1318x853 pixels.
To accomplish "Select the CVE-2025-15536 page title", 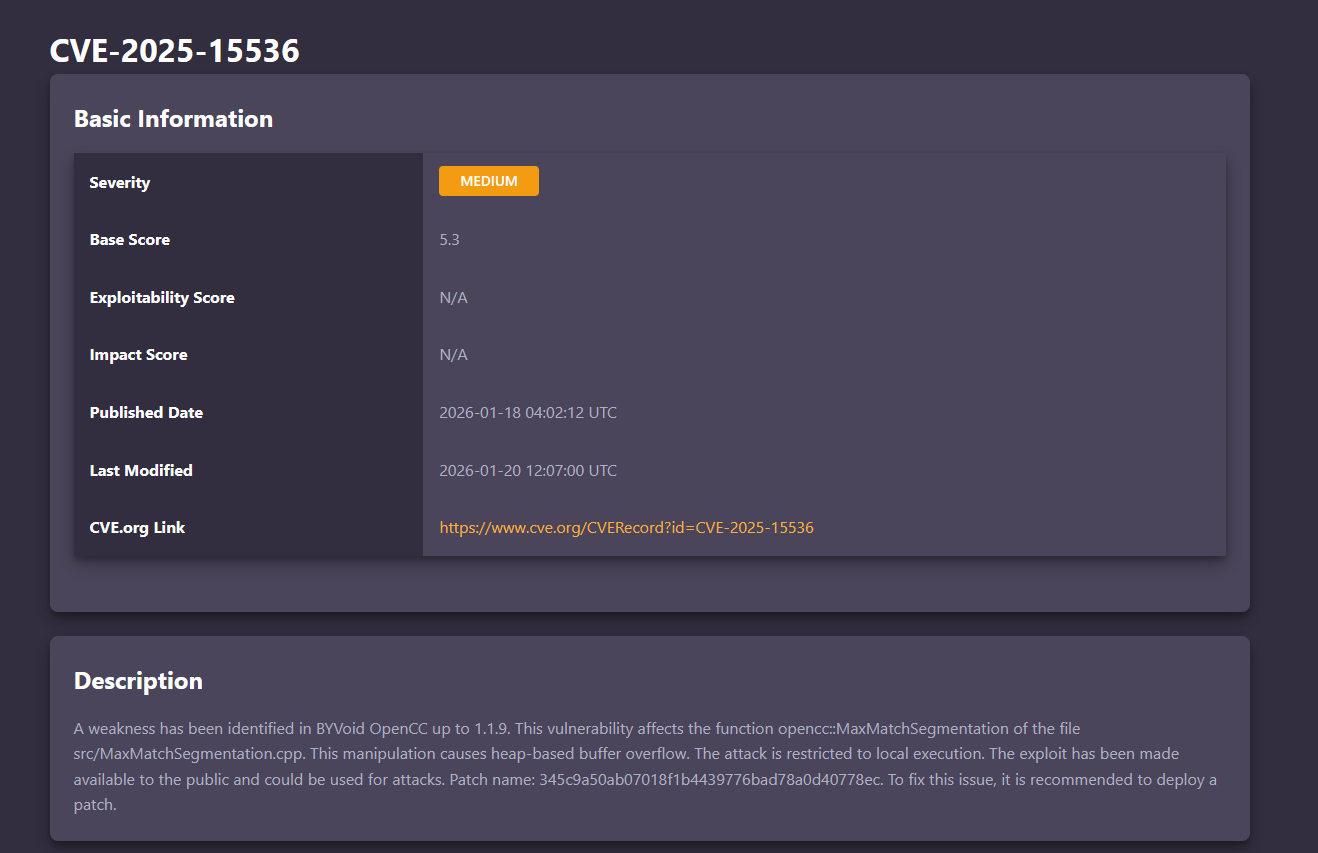I will 175,50.
